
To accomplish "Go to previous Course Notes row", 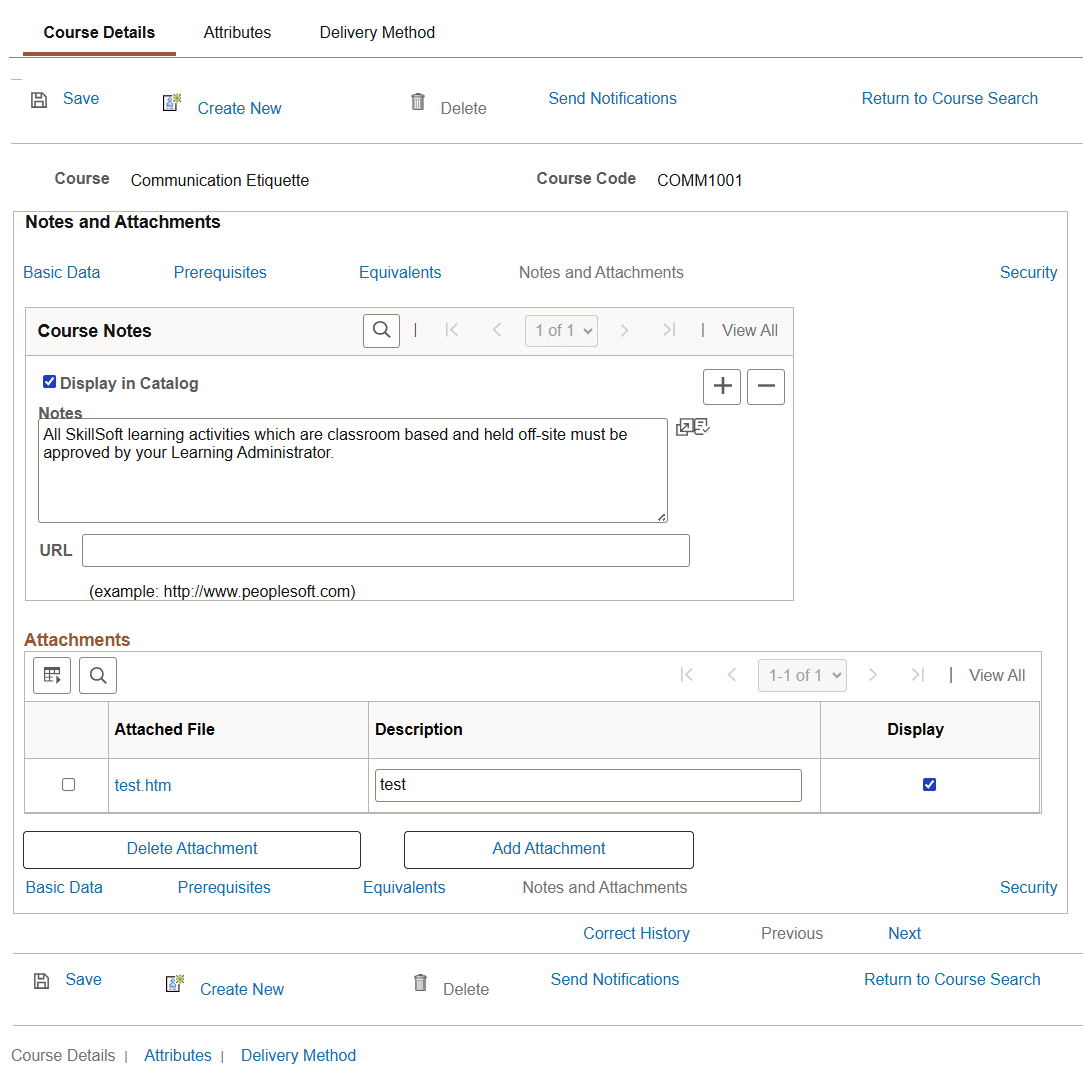I will tap(497, 330).
